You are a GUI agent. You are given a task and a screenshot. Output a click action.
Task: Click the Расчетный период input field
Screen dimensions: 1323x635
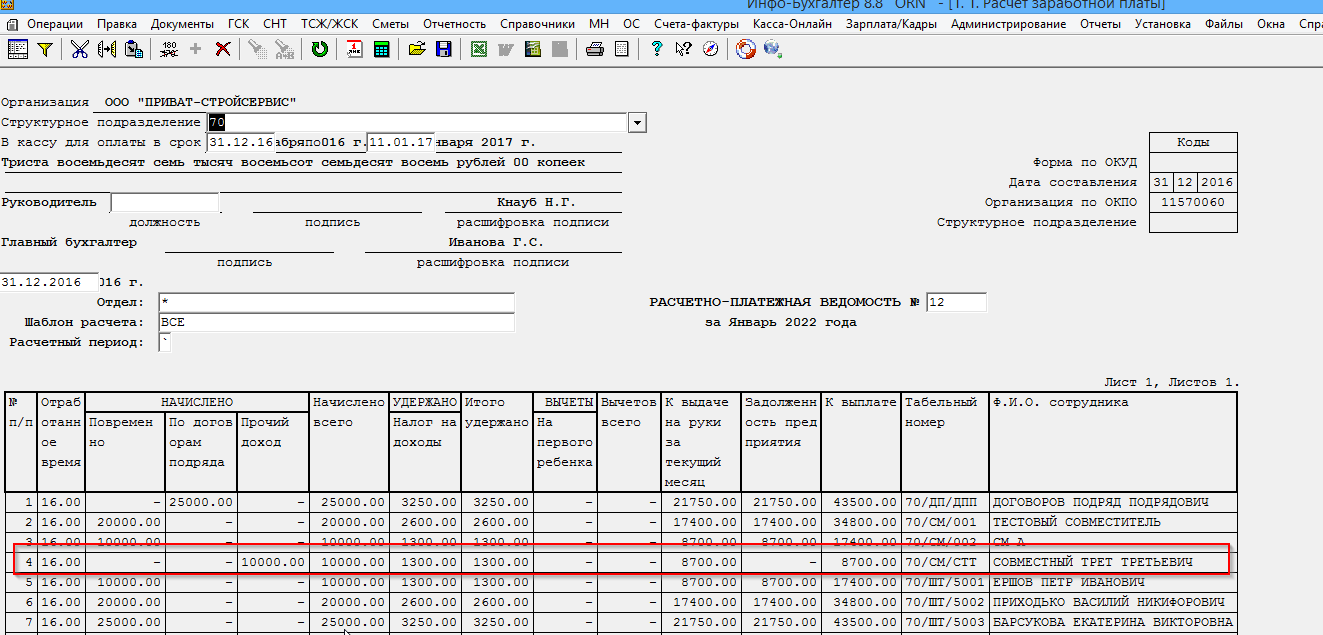165,342
